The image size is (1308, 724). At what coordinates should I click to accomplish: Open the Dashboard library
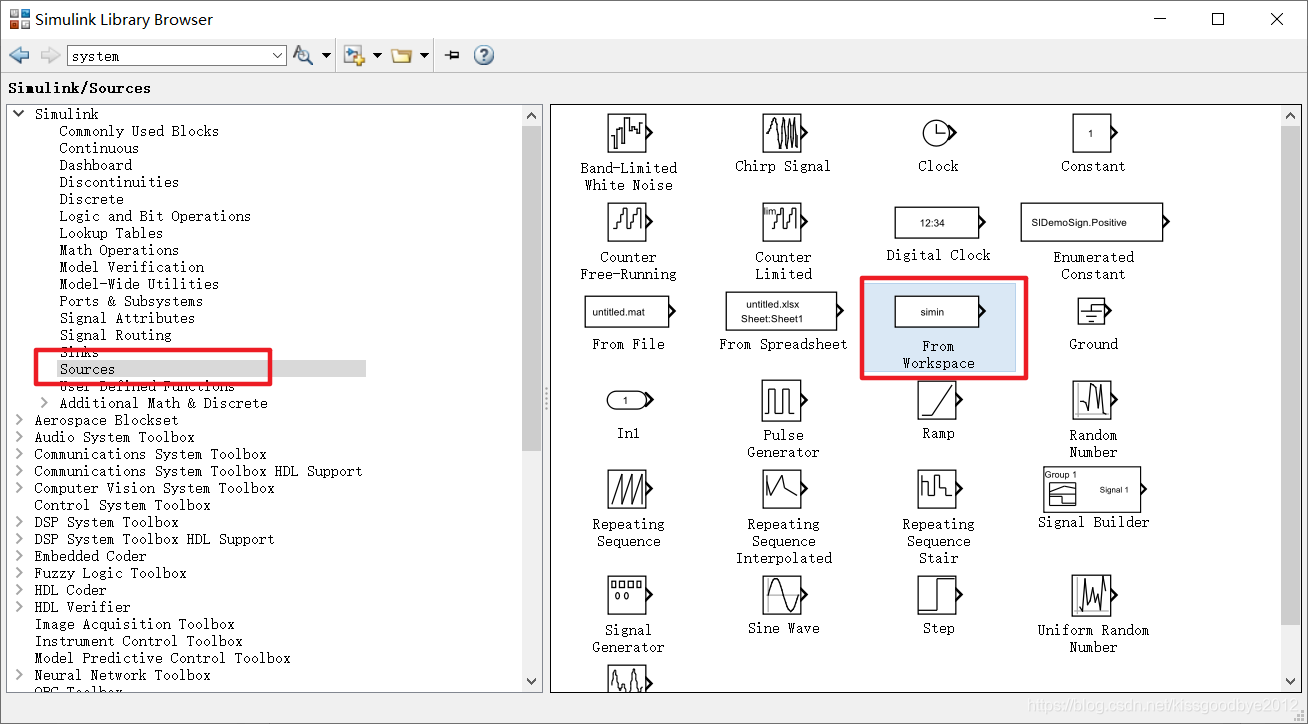[95, 165]
